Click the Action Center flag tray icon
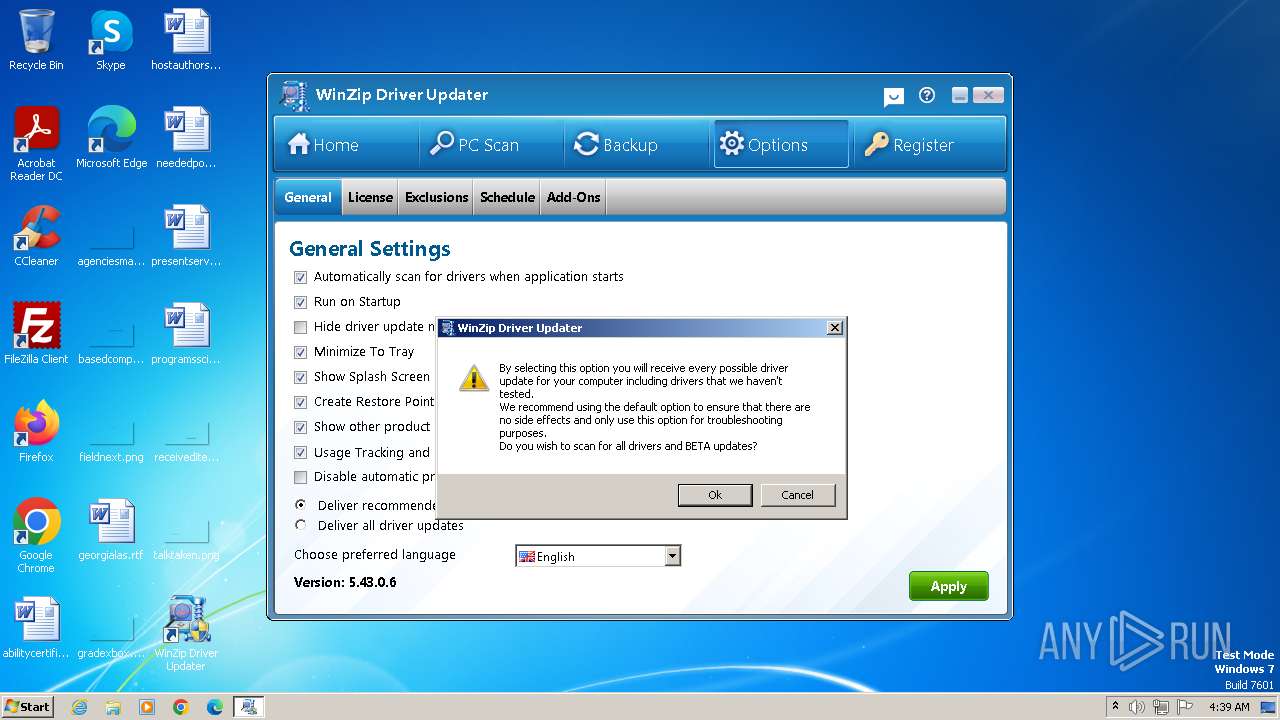This screenshot has height=720, width=1280. coord(1183,707)
